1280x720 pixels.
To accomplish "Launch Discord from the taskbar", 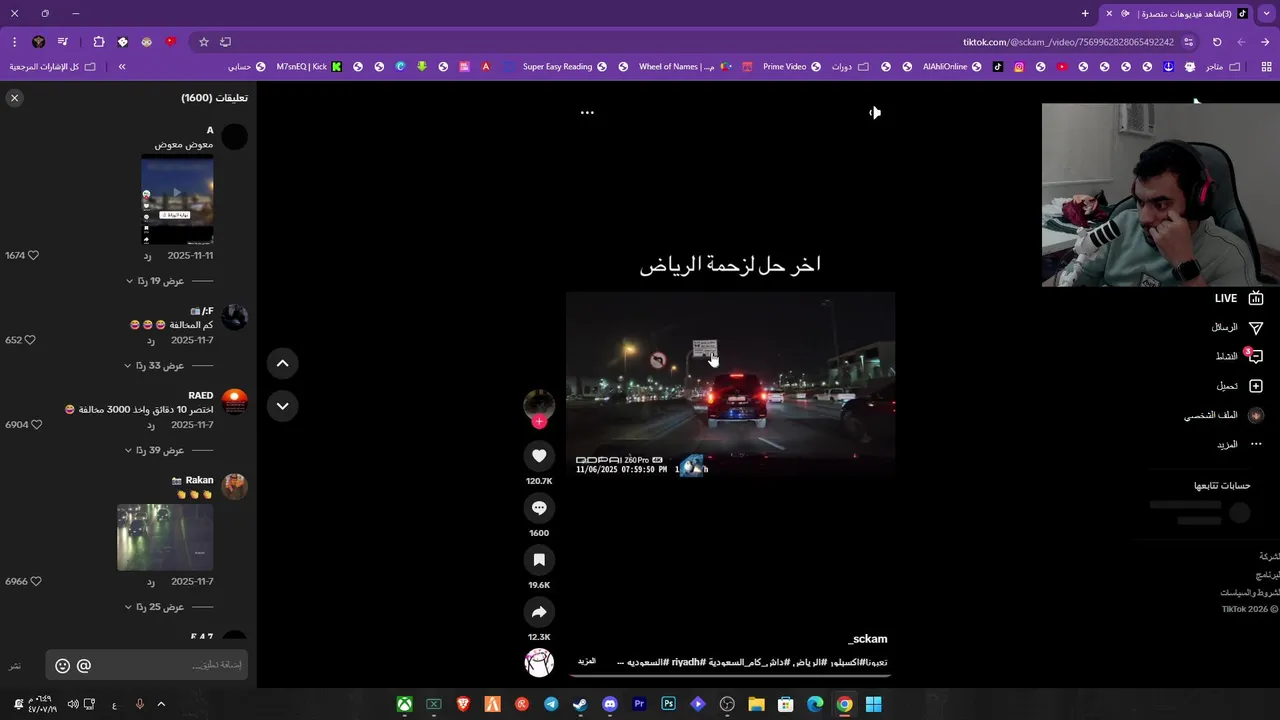I will (610, 704).
